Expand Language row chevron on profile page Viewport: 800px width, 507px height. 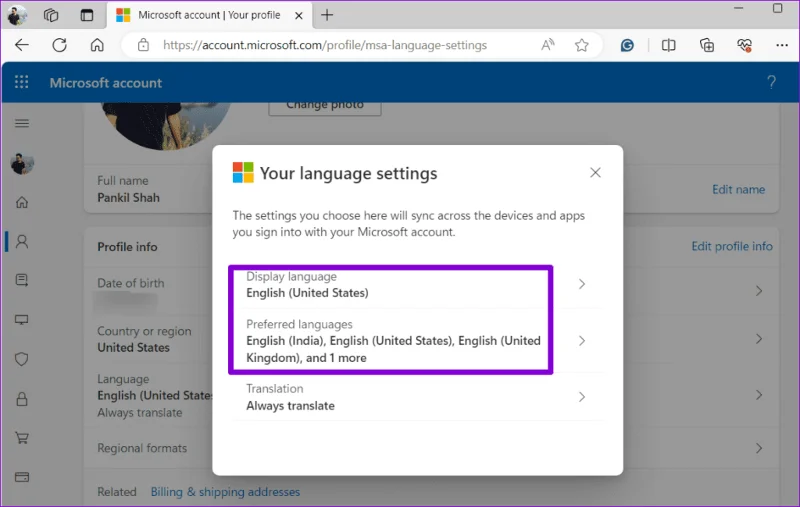coord(759,395)
